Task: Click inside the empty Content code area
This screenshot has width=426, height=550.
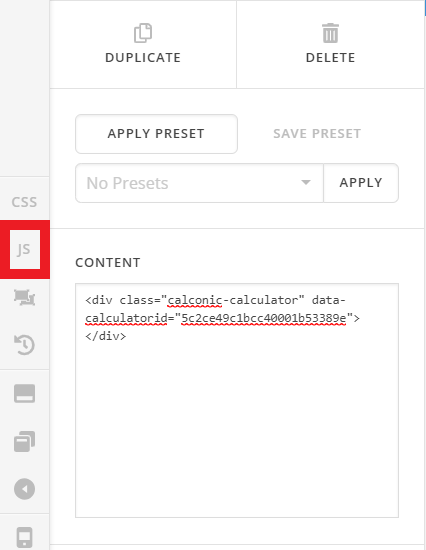Action: pyautogui.click(x=237, y=430)
